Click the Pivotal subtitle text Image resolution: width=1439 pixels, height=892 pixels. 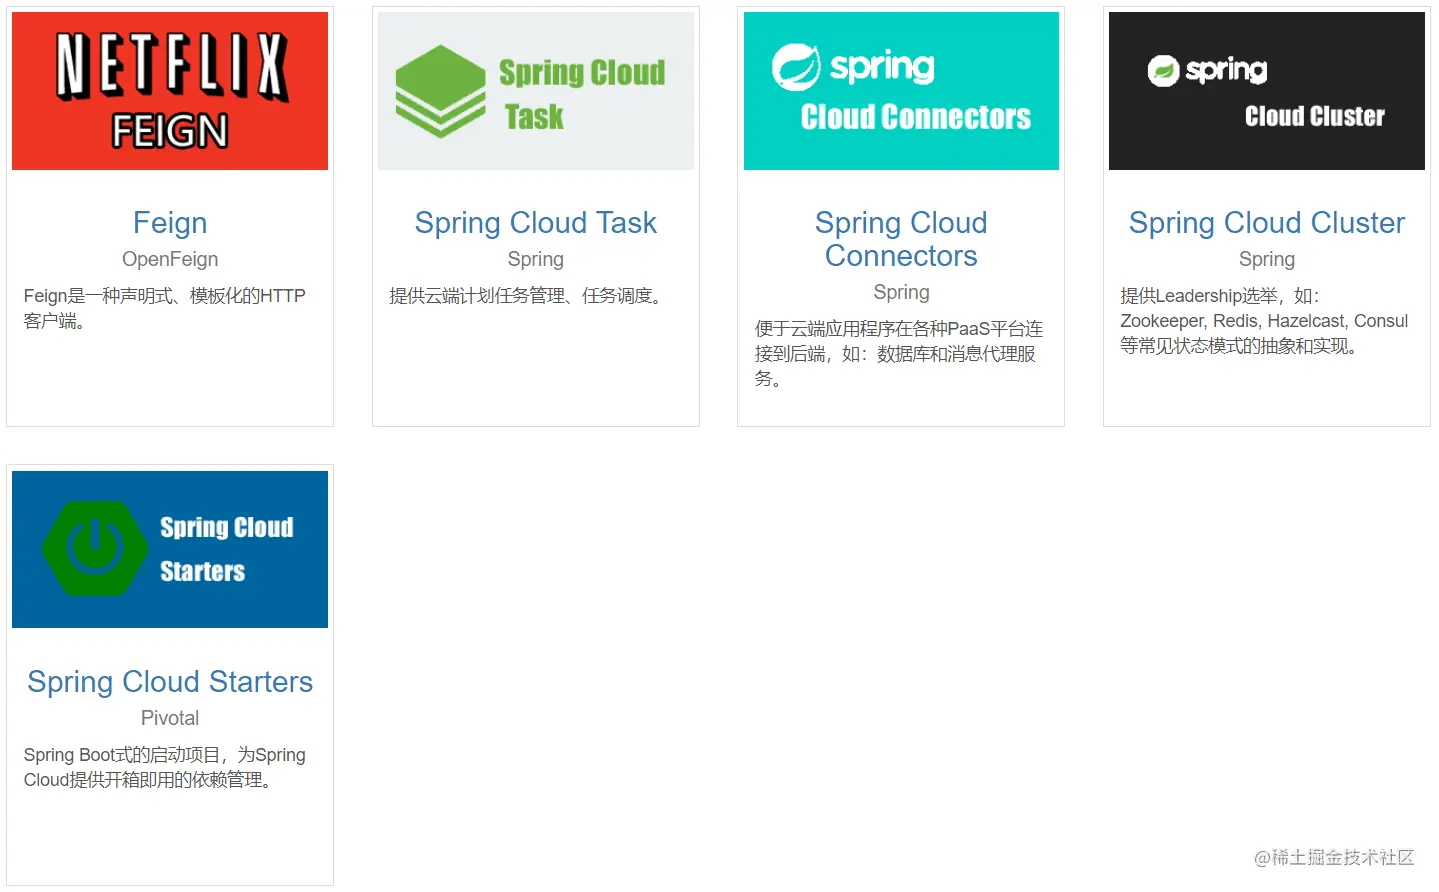tap(170, 718)
